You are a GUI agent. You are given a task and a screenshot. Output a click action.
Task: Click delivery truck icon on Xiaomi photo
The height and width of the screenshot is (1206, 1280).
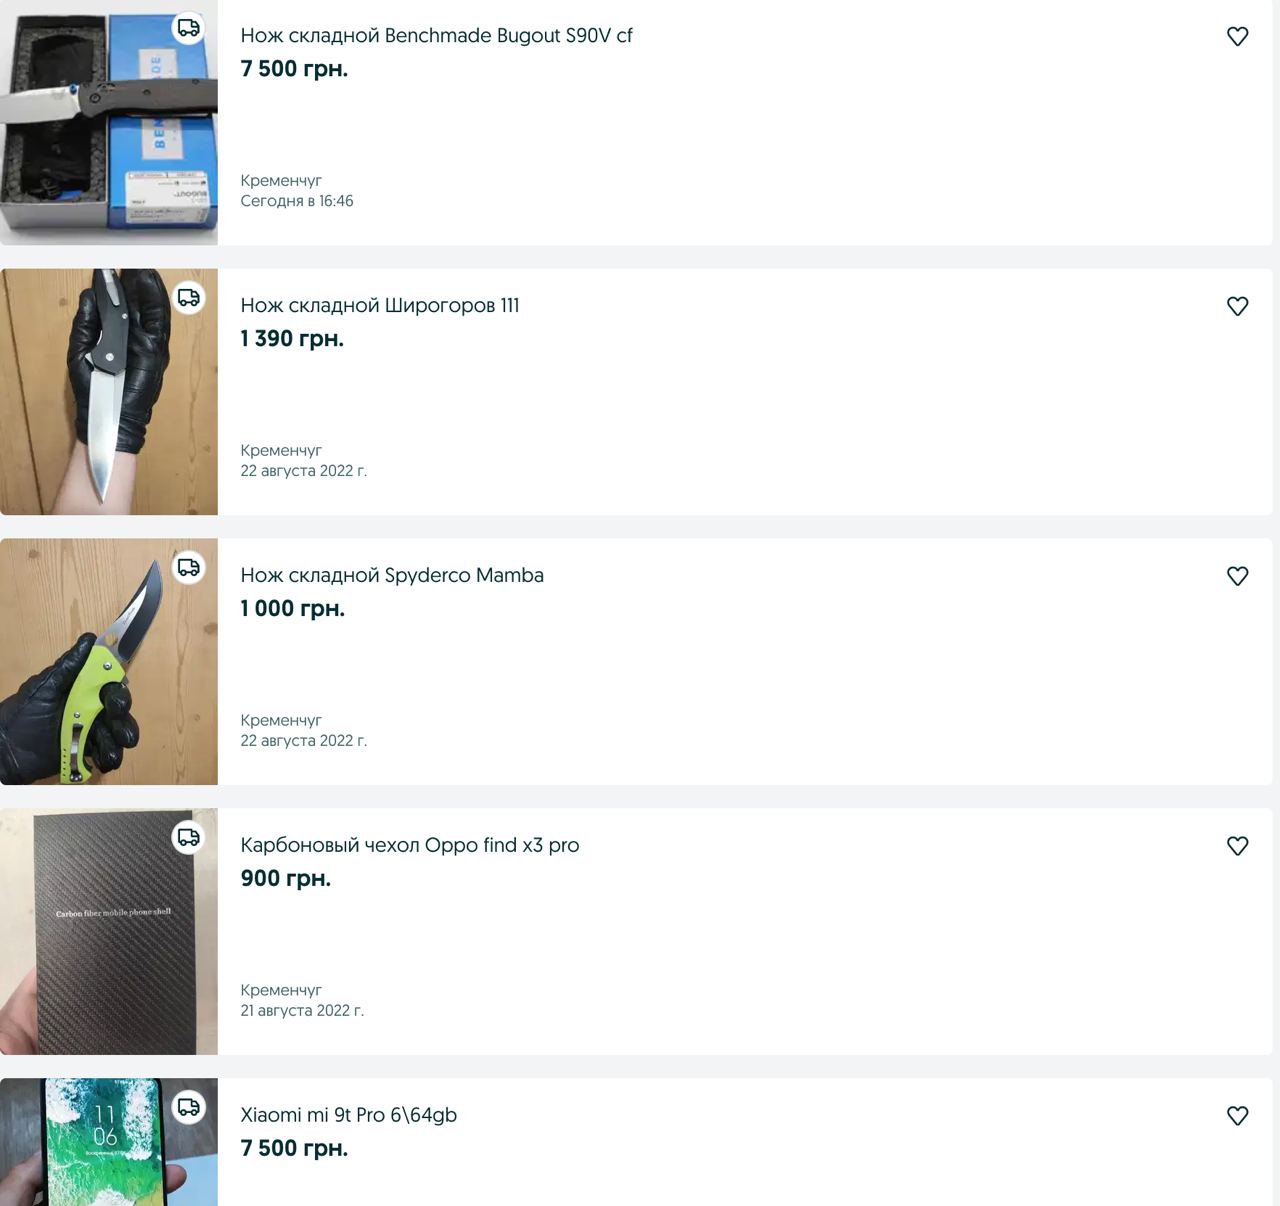pos(189,1108)
